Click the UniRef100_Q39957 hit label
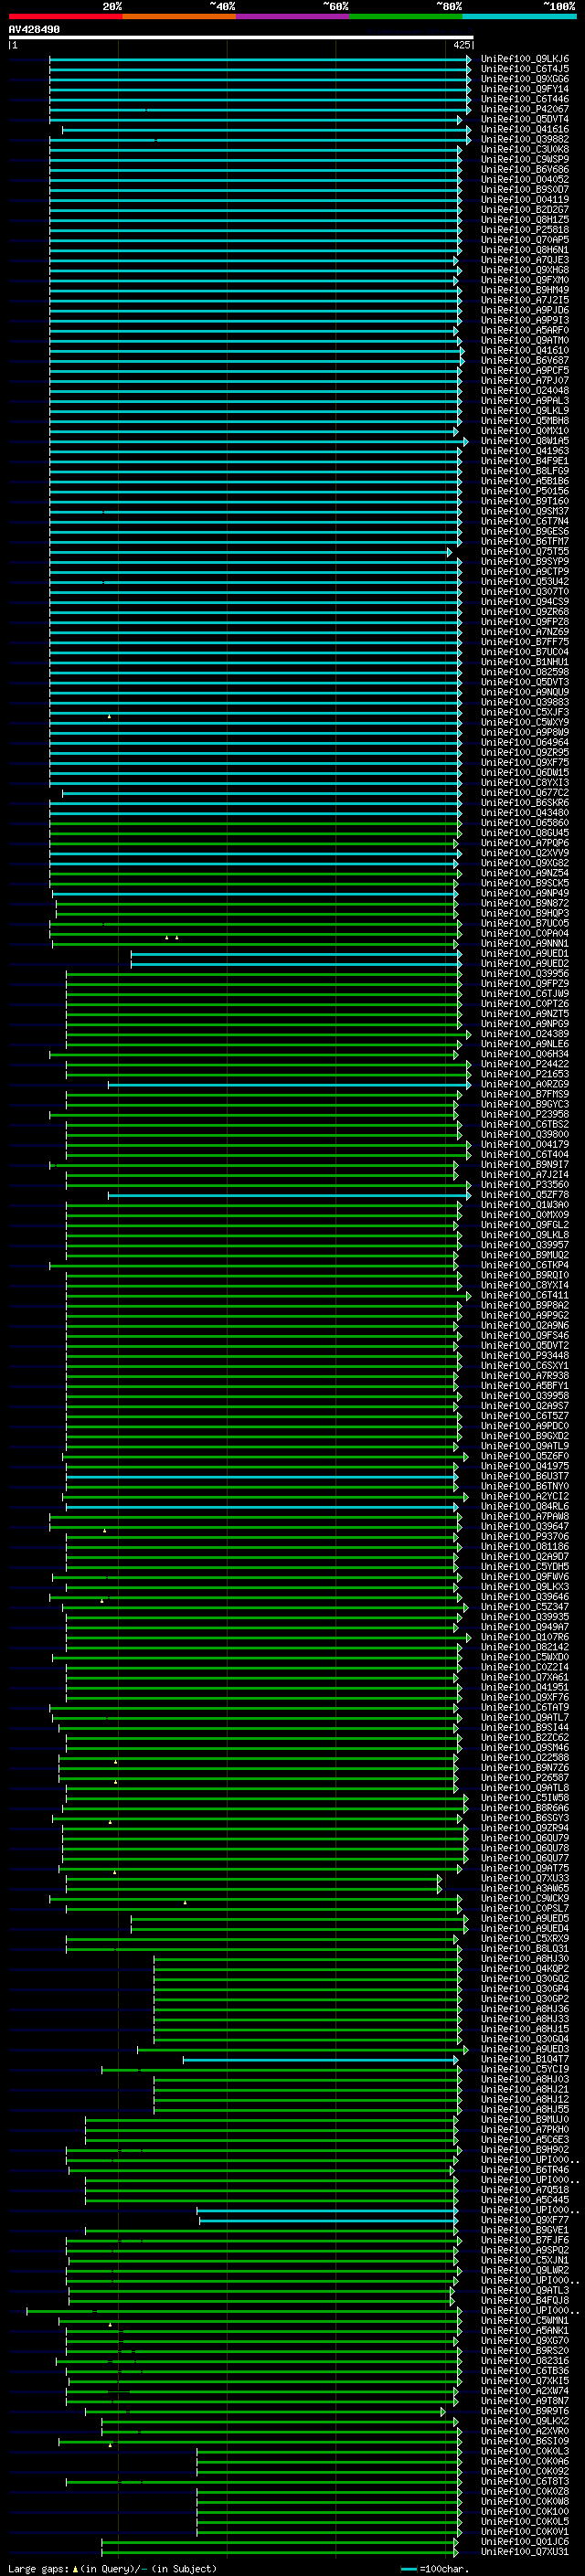 pyautogui.click(x=525, y=1245)
